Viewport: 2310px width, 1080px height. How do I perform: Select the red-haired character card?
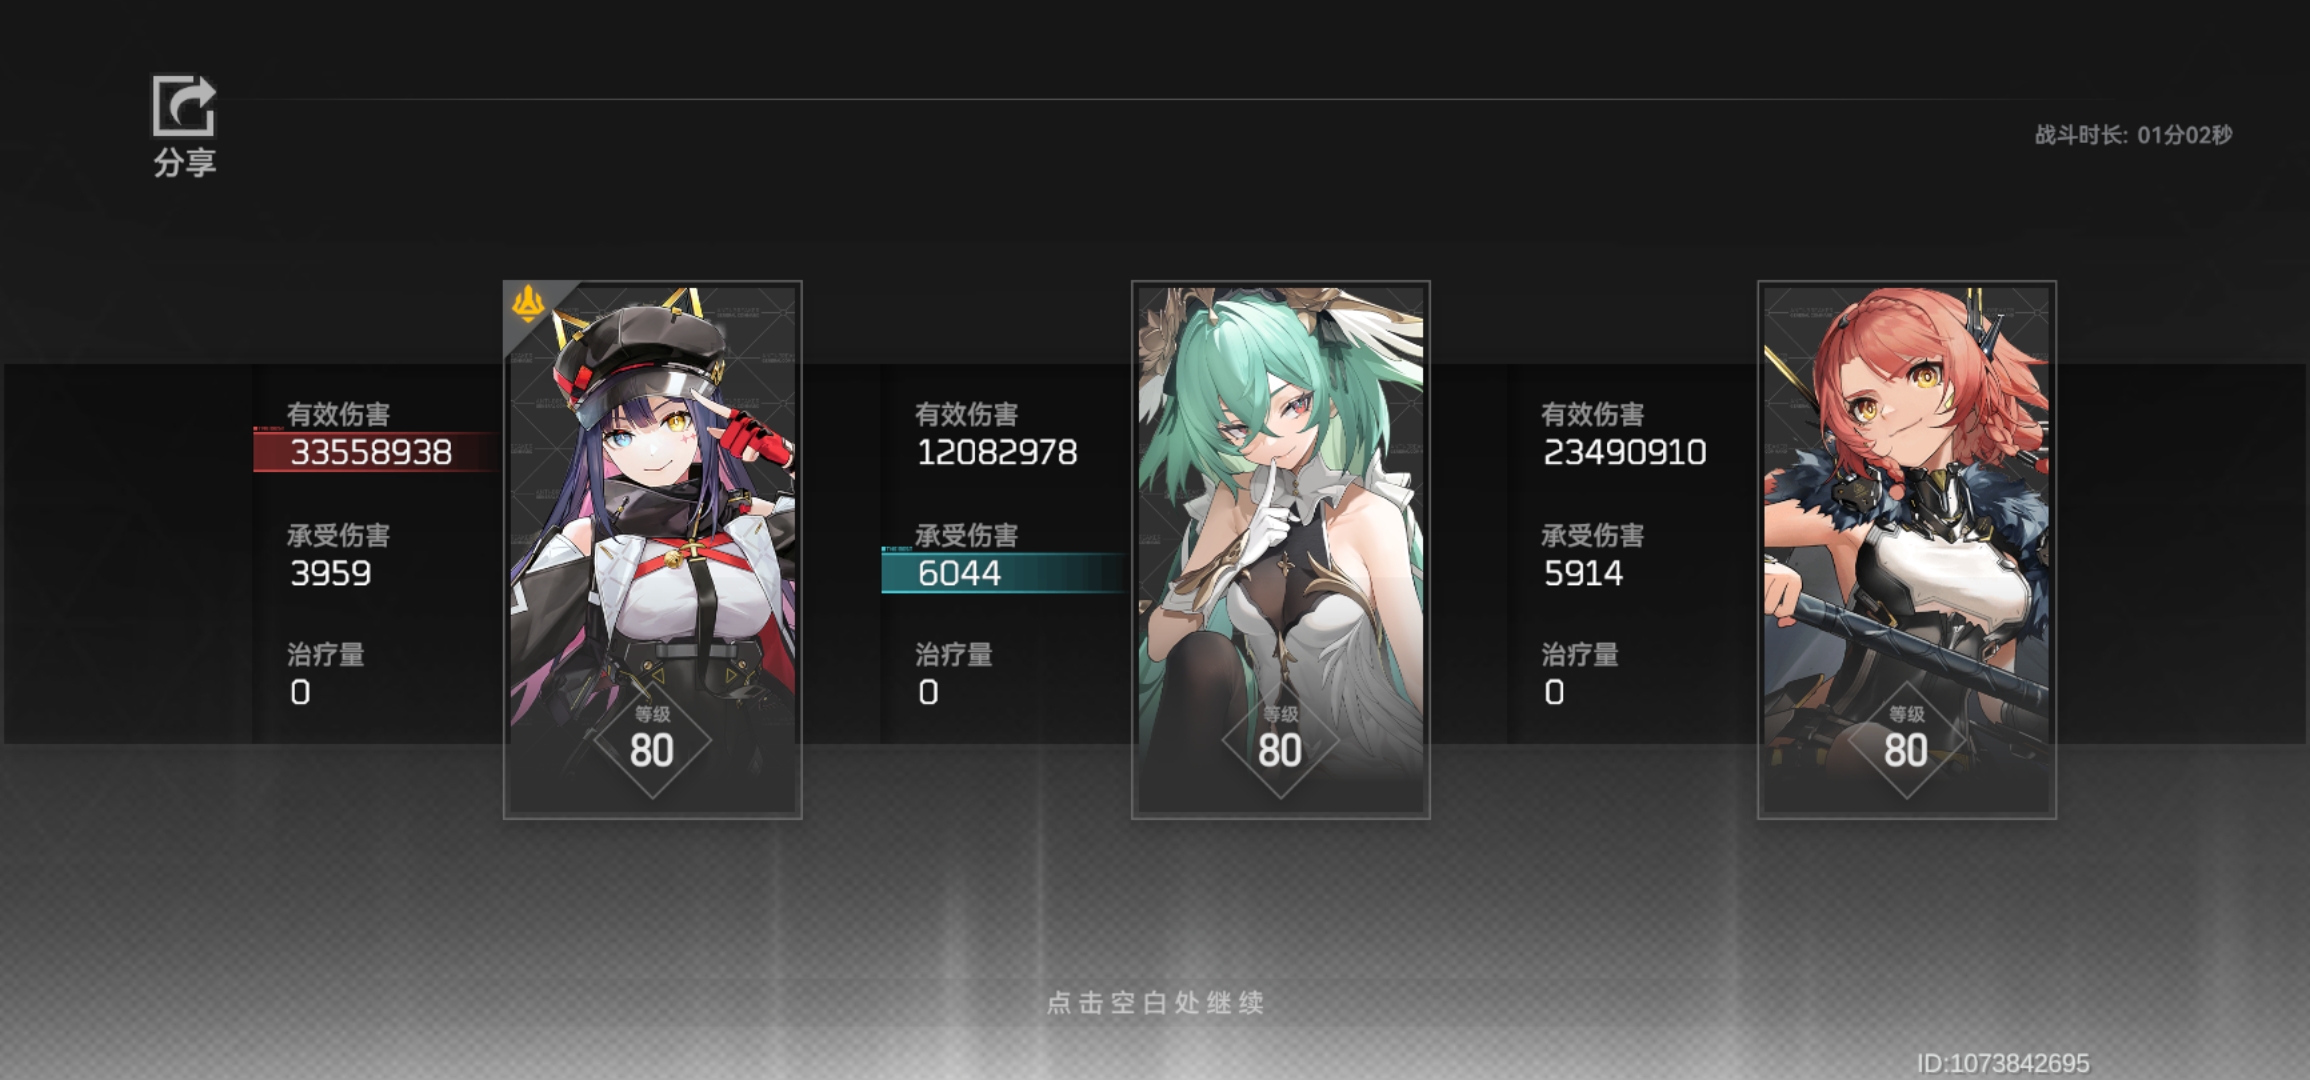1907,549
